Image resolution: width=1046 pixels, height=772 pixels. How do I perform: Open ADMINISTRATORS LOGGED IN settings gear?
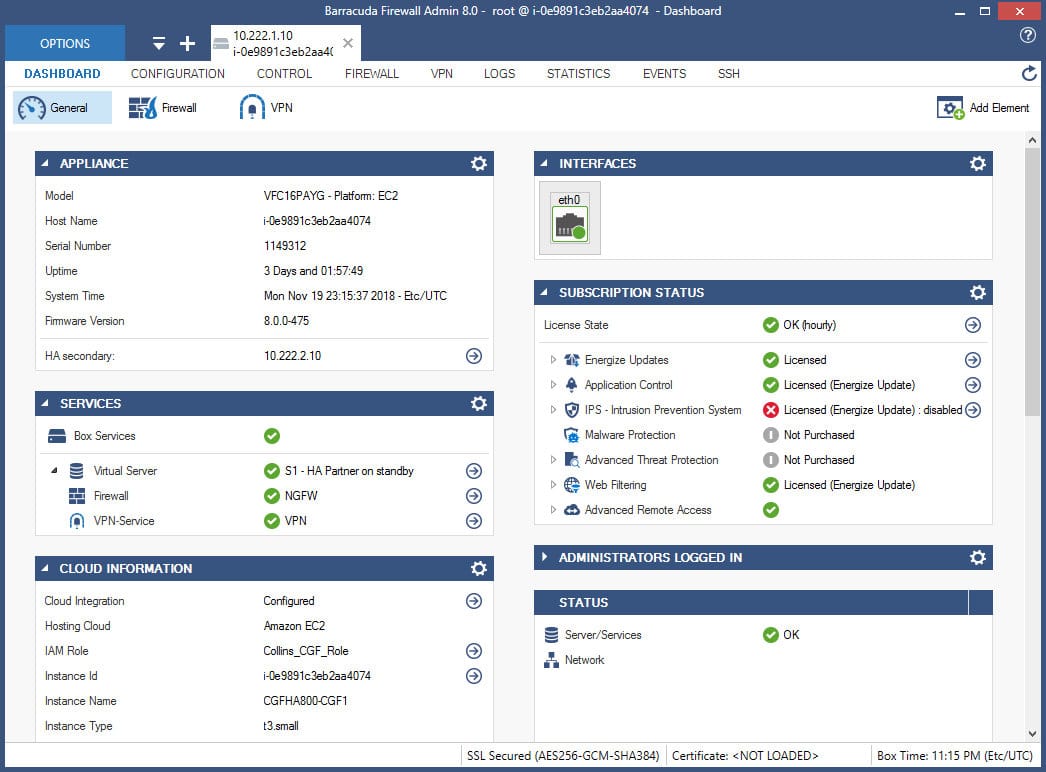(978, 557)
